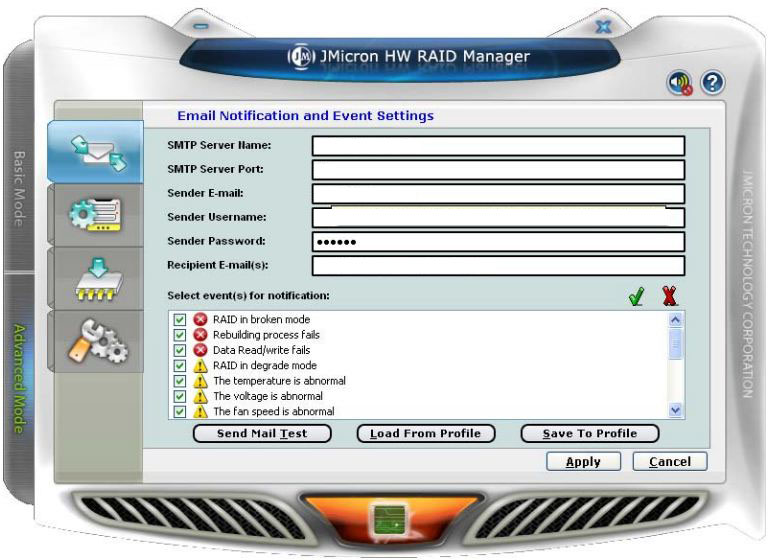Select The voltage is abnormal text
771x560 pixels.
click(x=268, y=396)
